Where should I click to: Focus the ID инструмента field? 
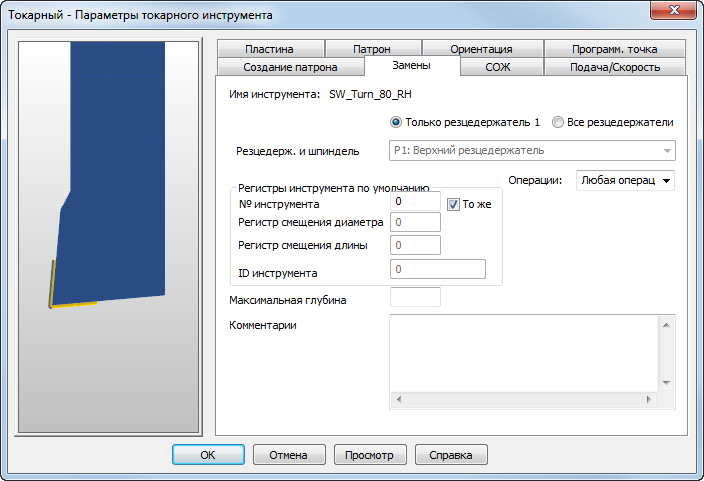pos(438,269)
